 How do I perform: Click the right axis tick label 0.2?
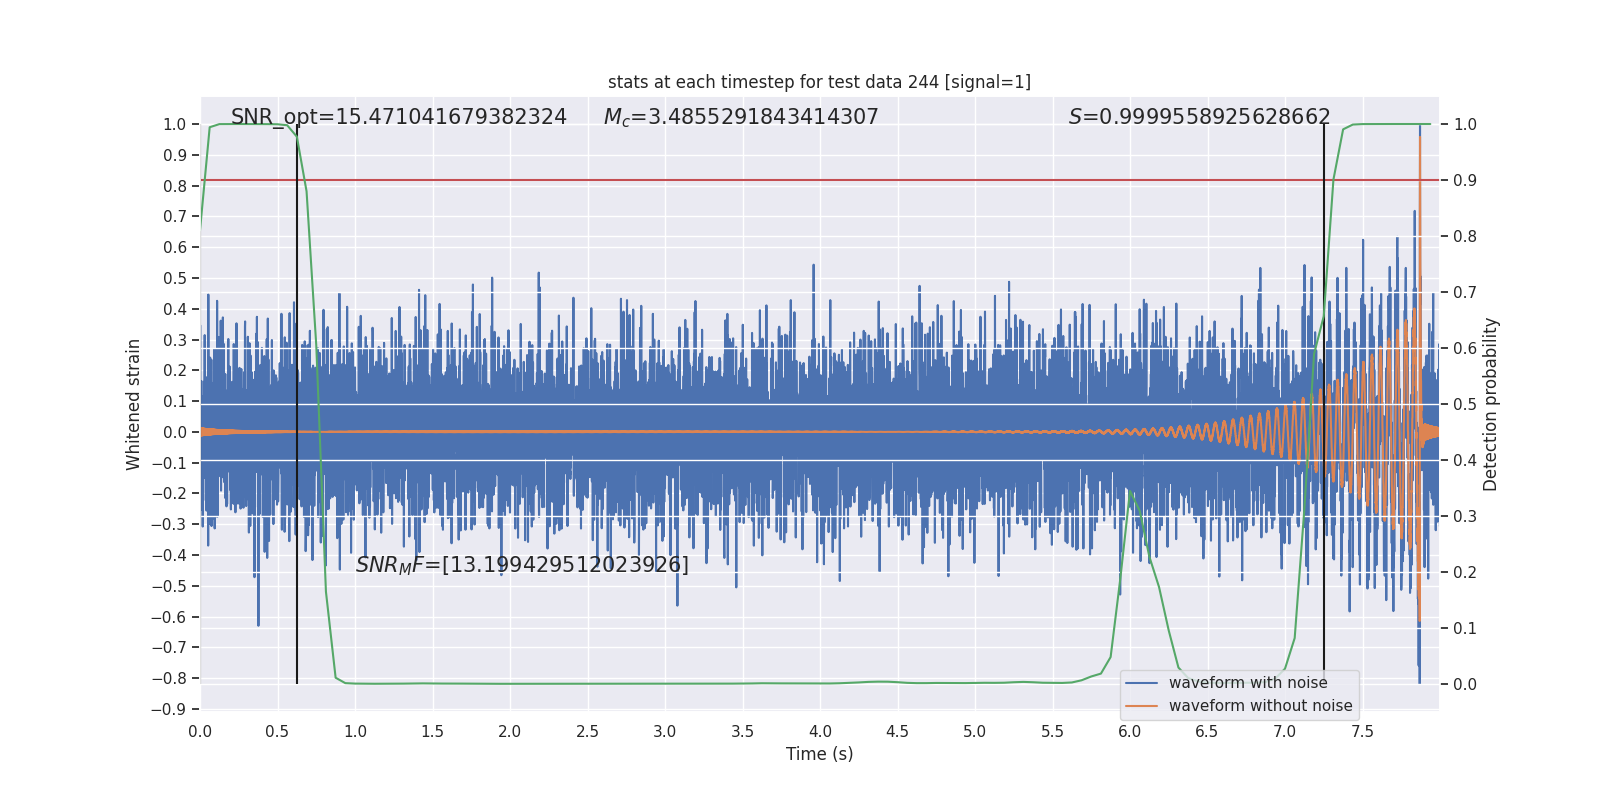[x=1465, y=573]
